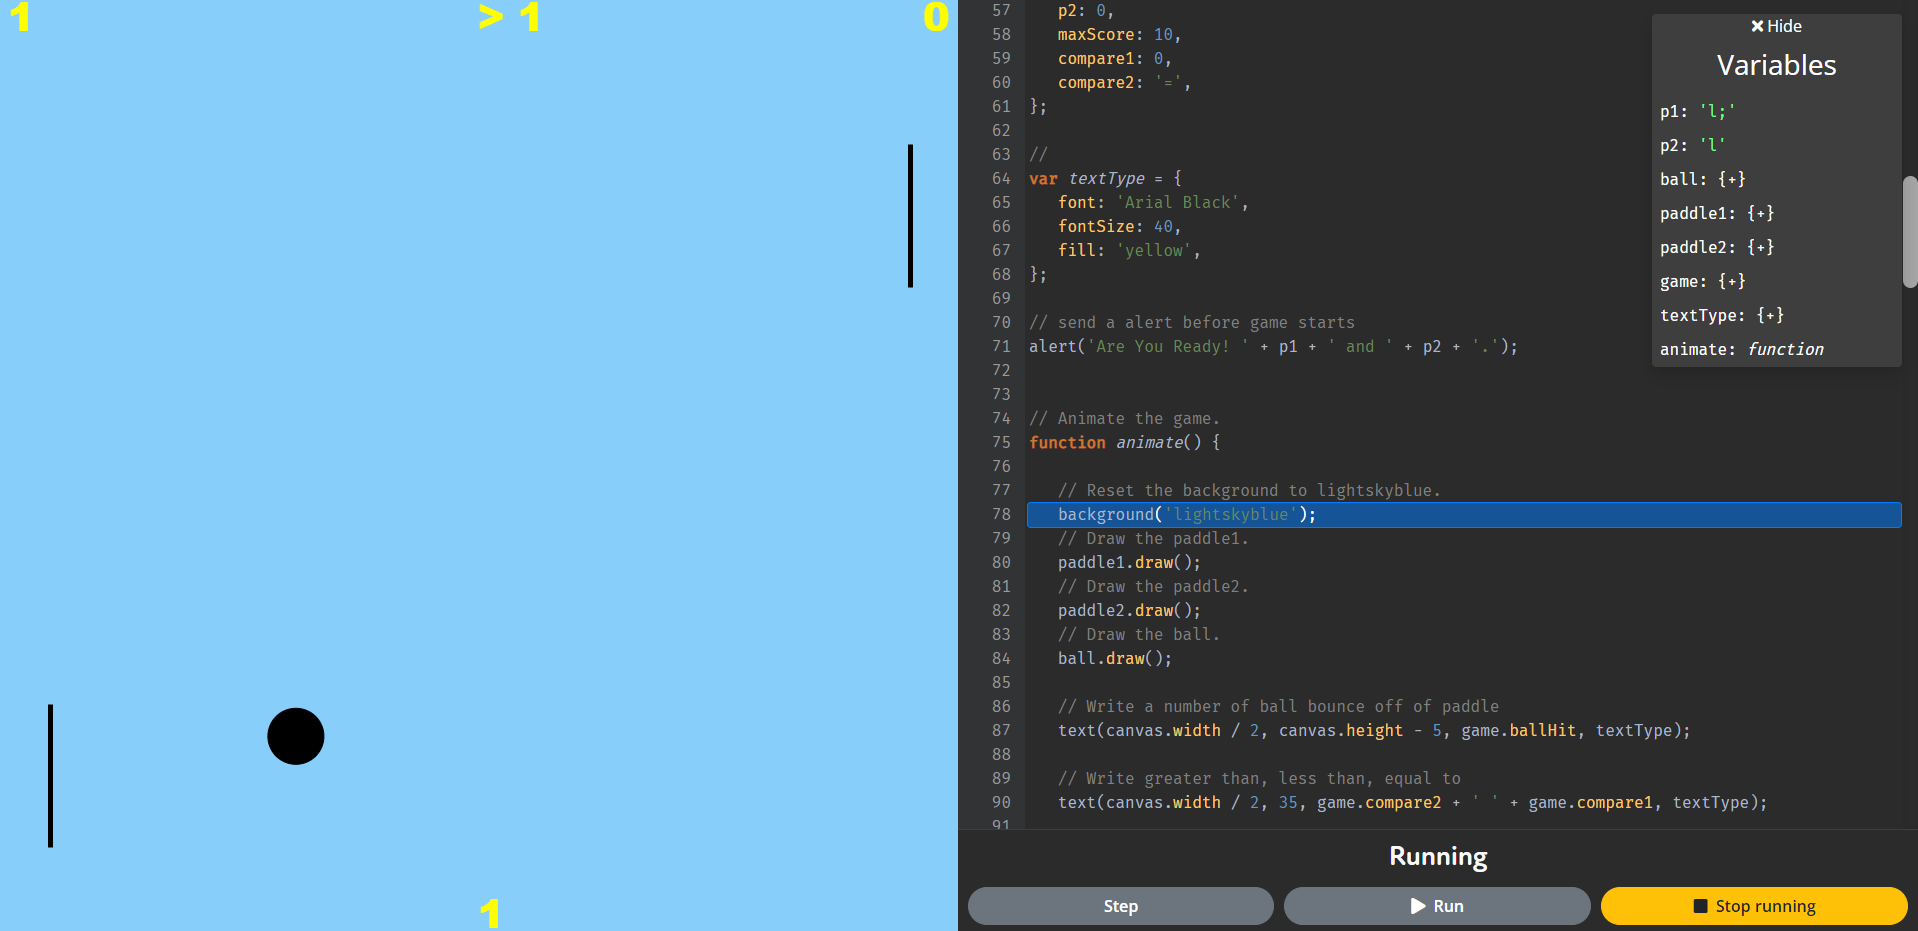The height and width of the screenshot is (931, 1918).
Task: Click the font: 'Arial Black' line
Action: (x=1153, y=202)
